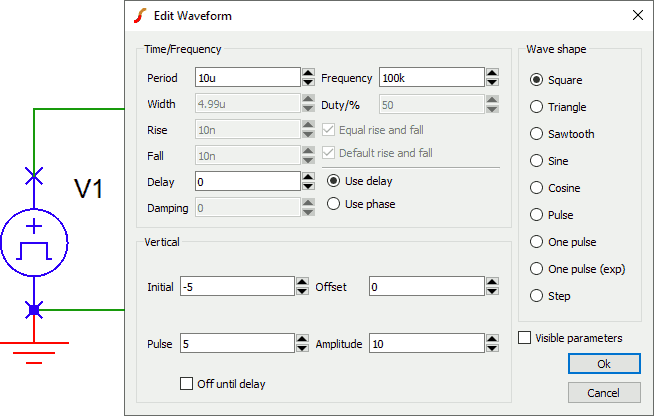Screen dimensions: 654x416
Task: Click the red ground symbol
Action: click(34, 352)
